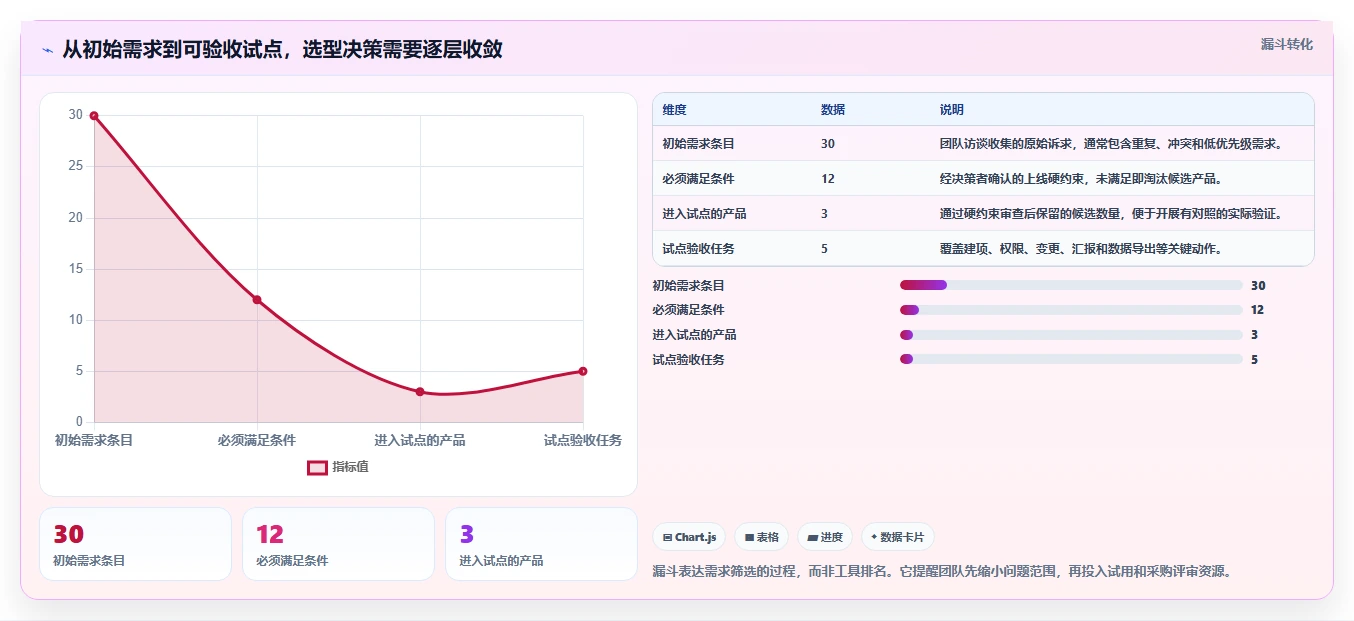Viewport: 1354px width, 621px height.
Task: Click the Chart.js chip
Action: click(690, 537)
